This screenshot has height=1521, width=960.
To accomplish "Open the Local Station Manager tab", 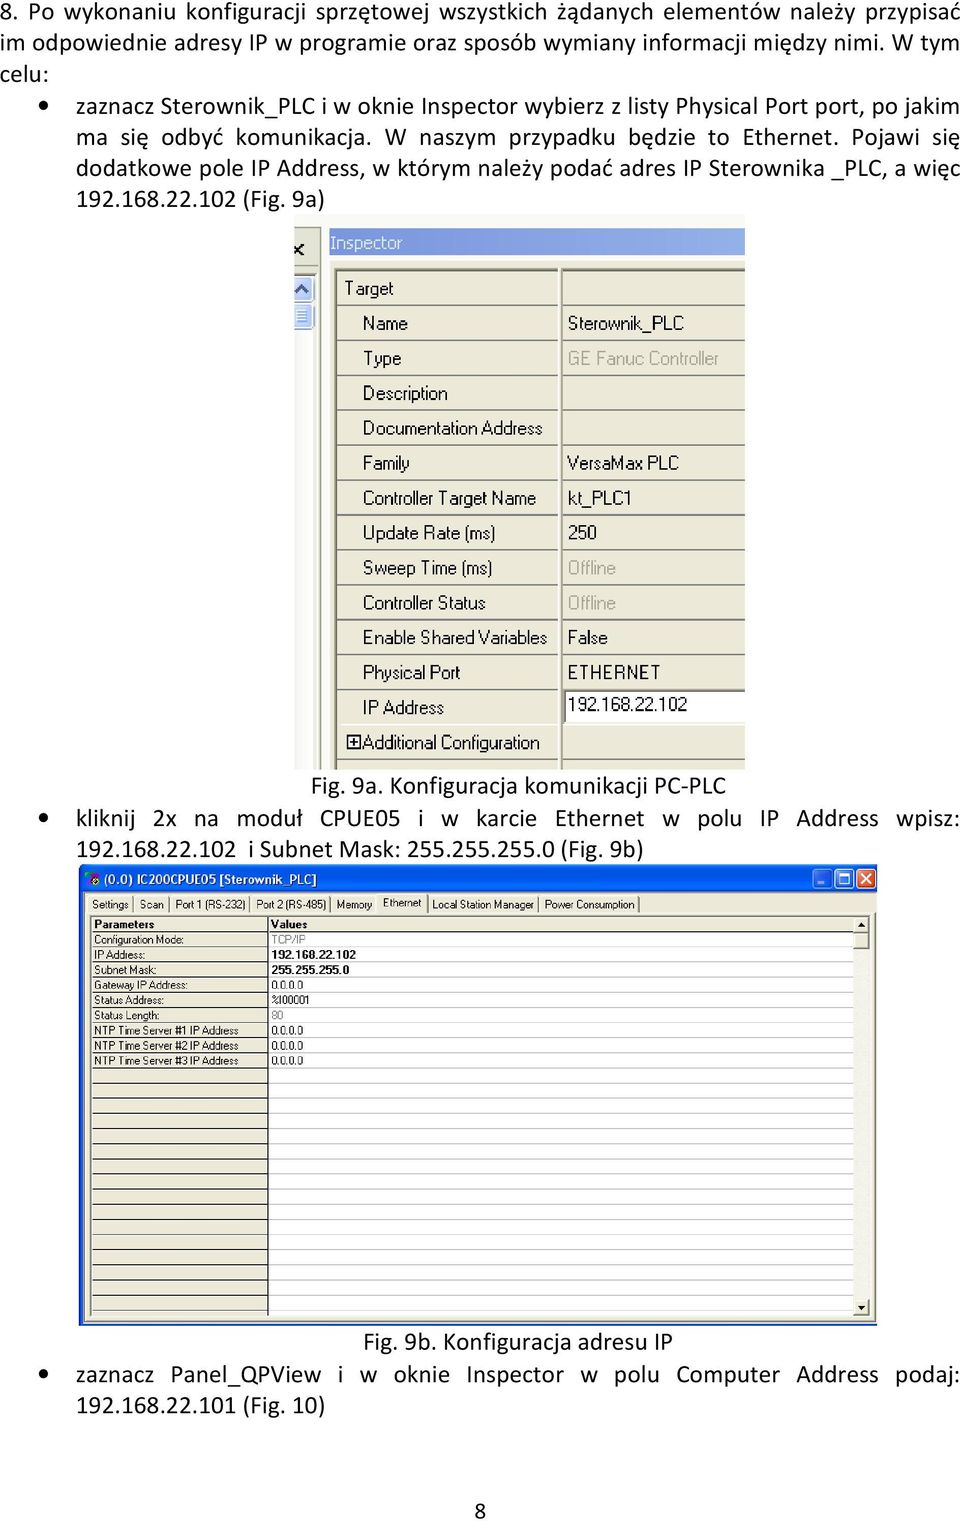I will (483, 904).
